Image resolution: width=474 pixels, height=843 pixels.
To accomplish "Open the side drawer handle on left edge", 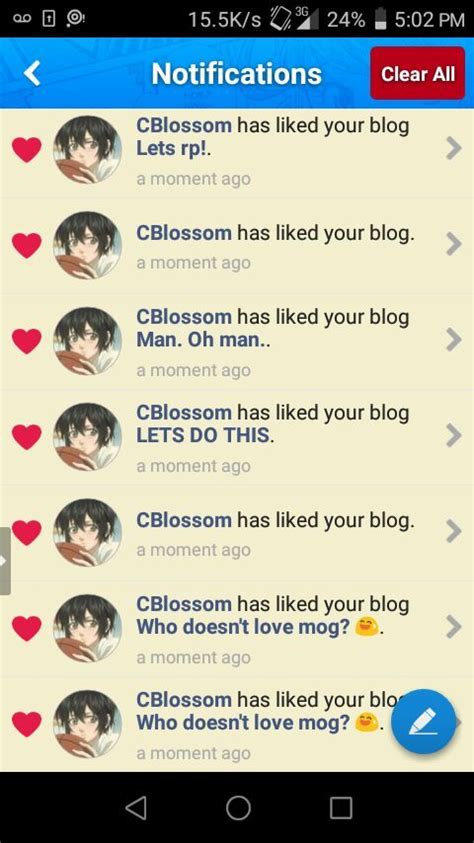I will pyautogui.click(x=5, y=561).
